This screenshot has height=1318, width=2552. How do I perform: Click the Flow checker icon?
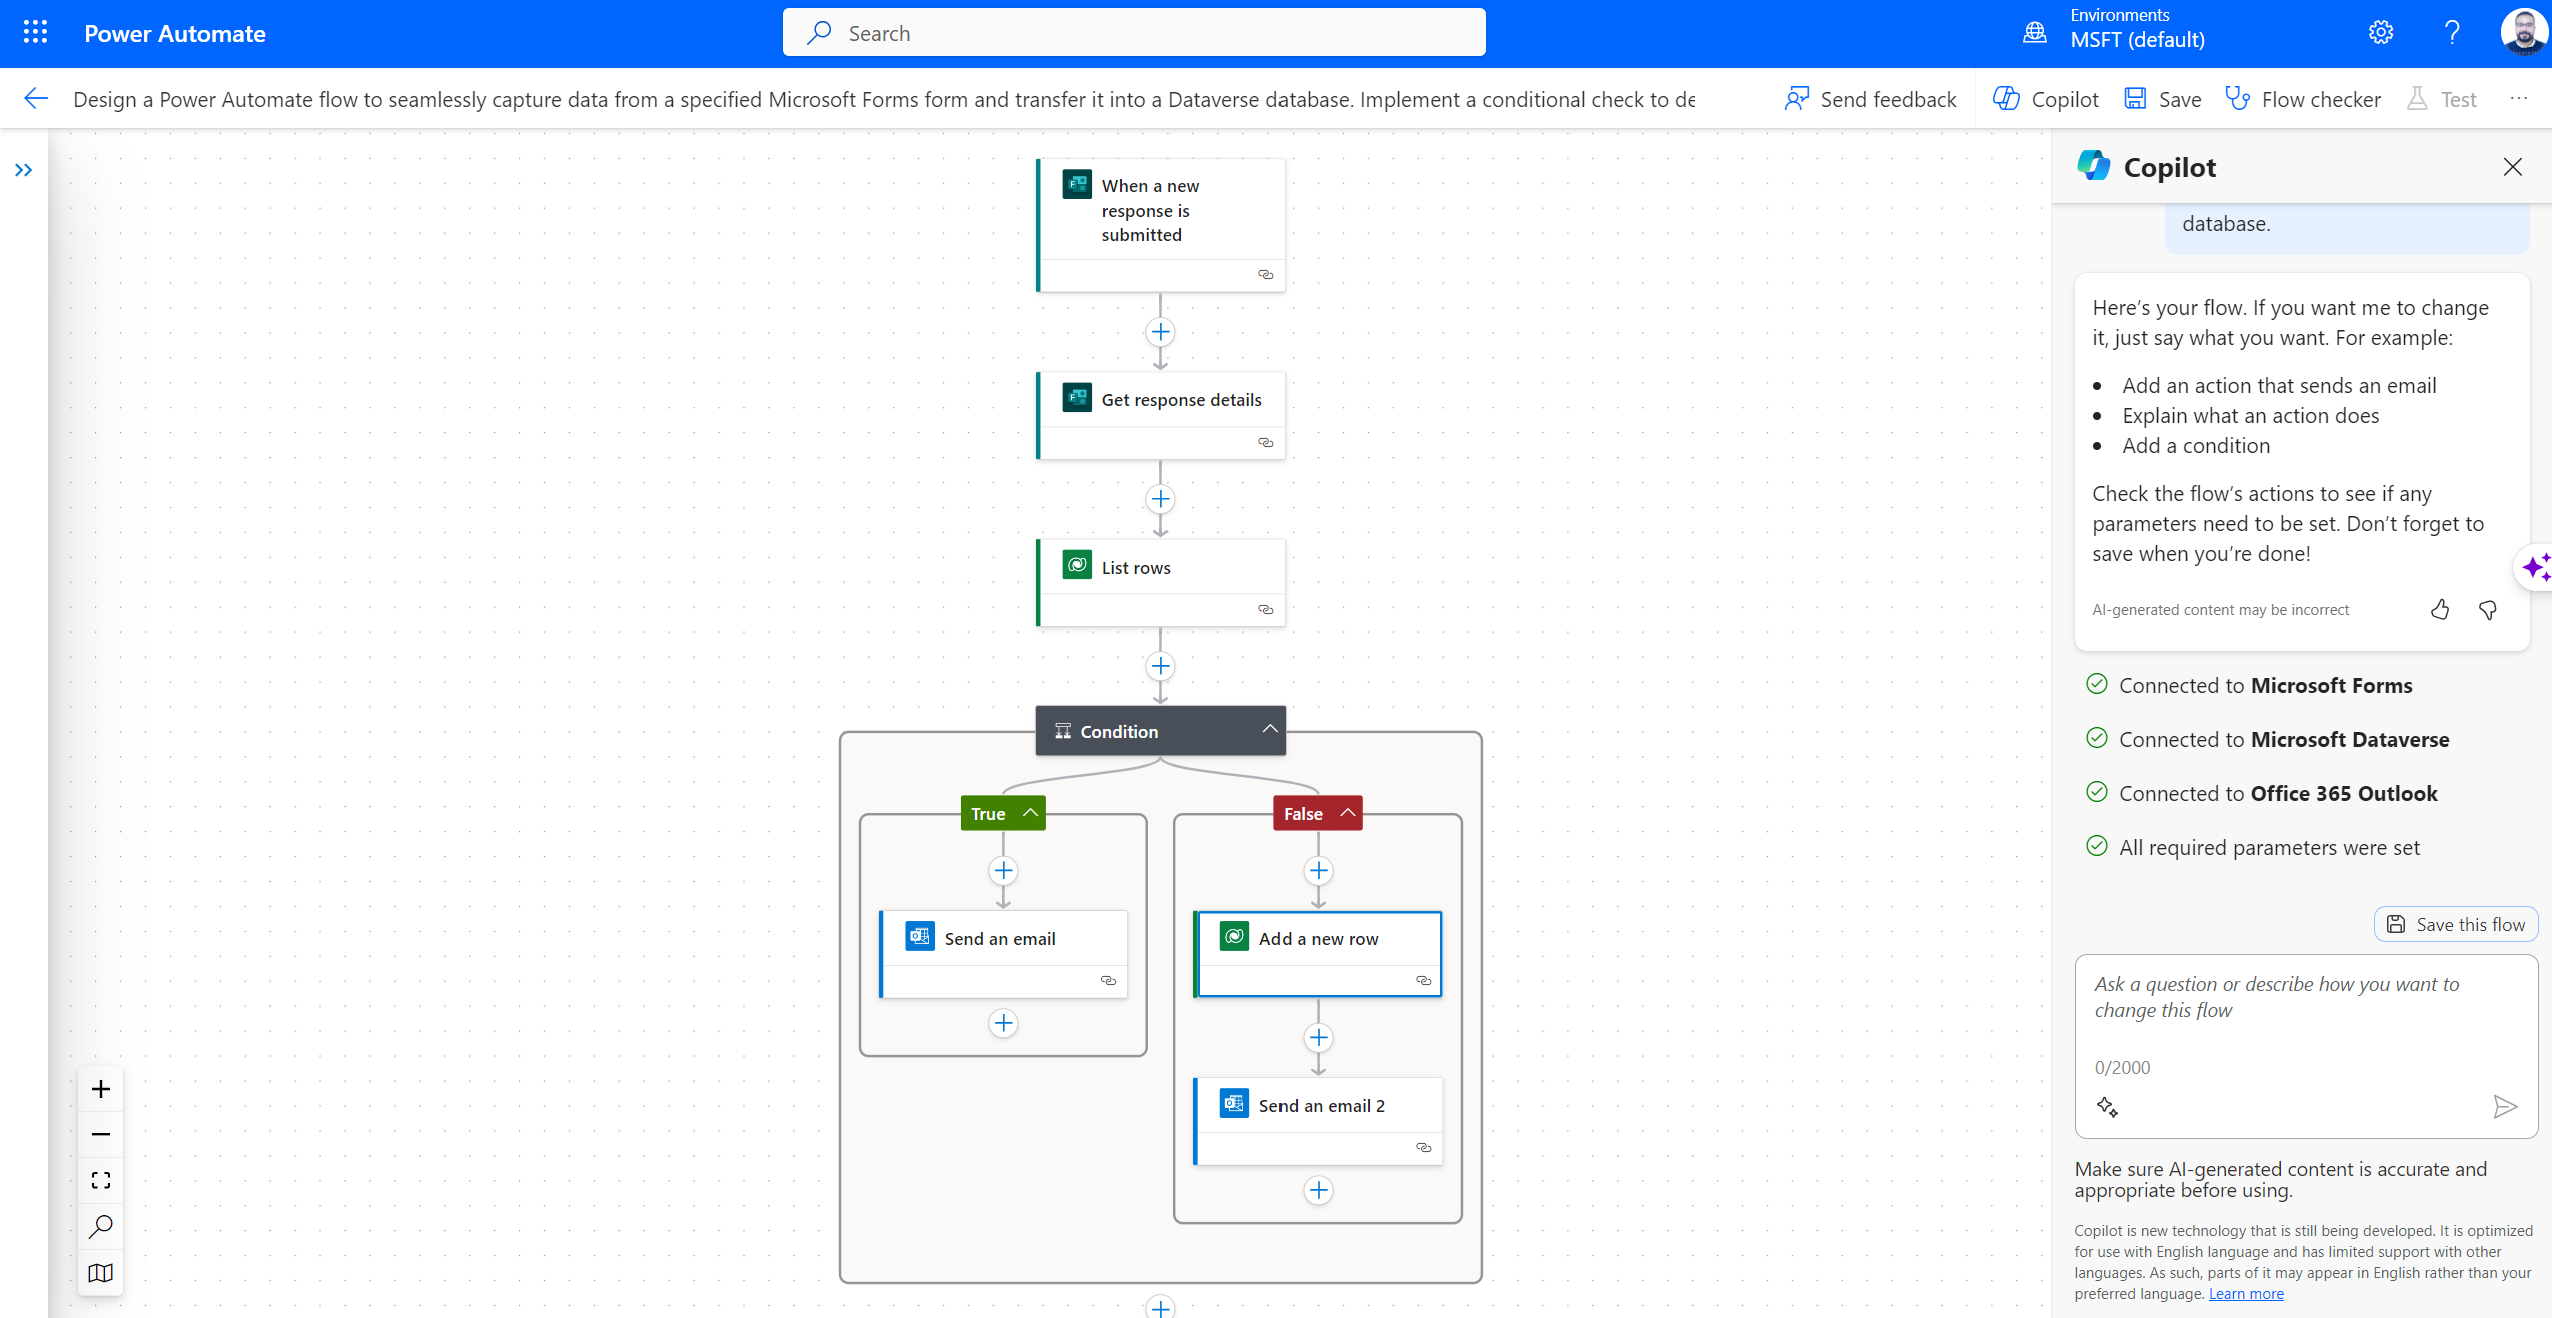[x=2238, y=99]
